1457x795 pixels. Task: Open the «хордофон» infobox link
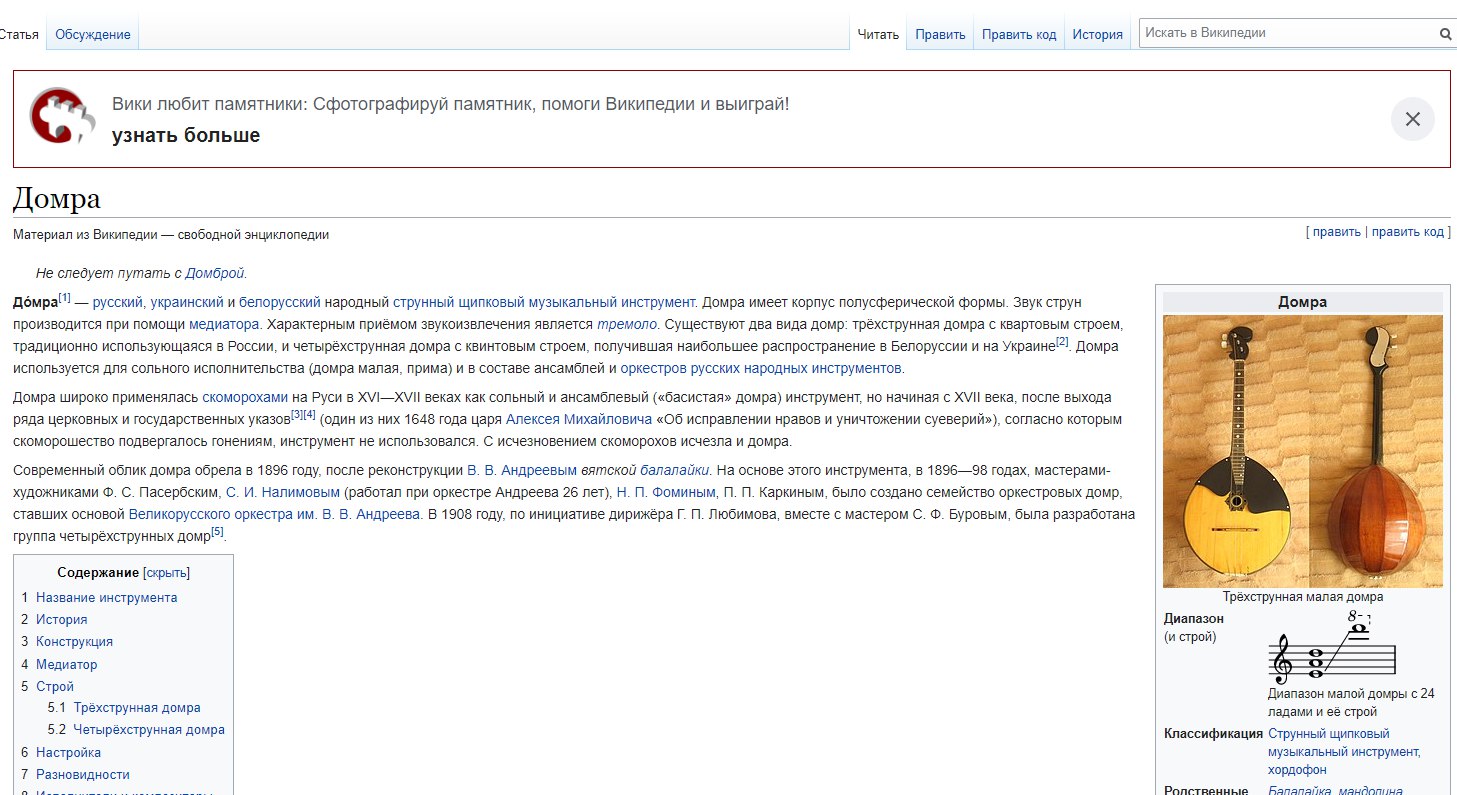1297,770
